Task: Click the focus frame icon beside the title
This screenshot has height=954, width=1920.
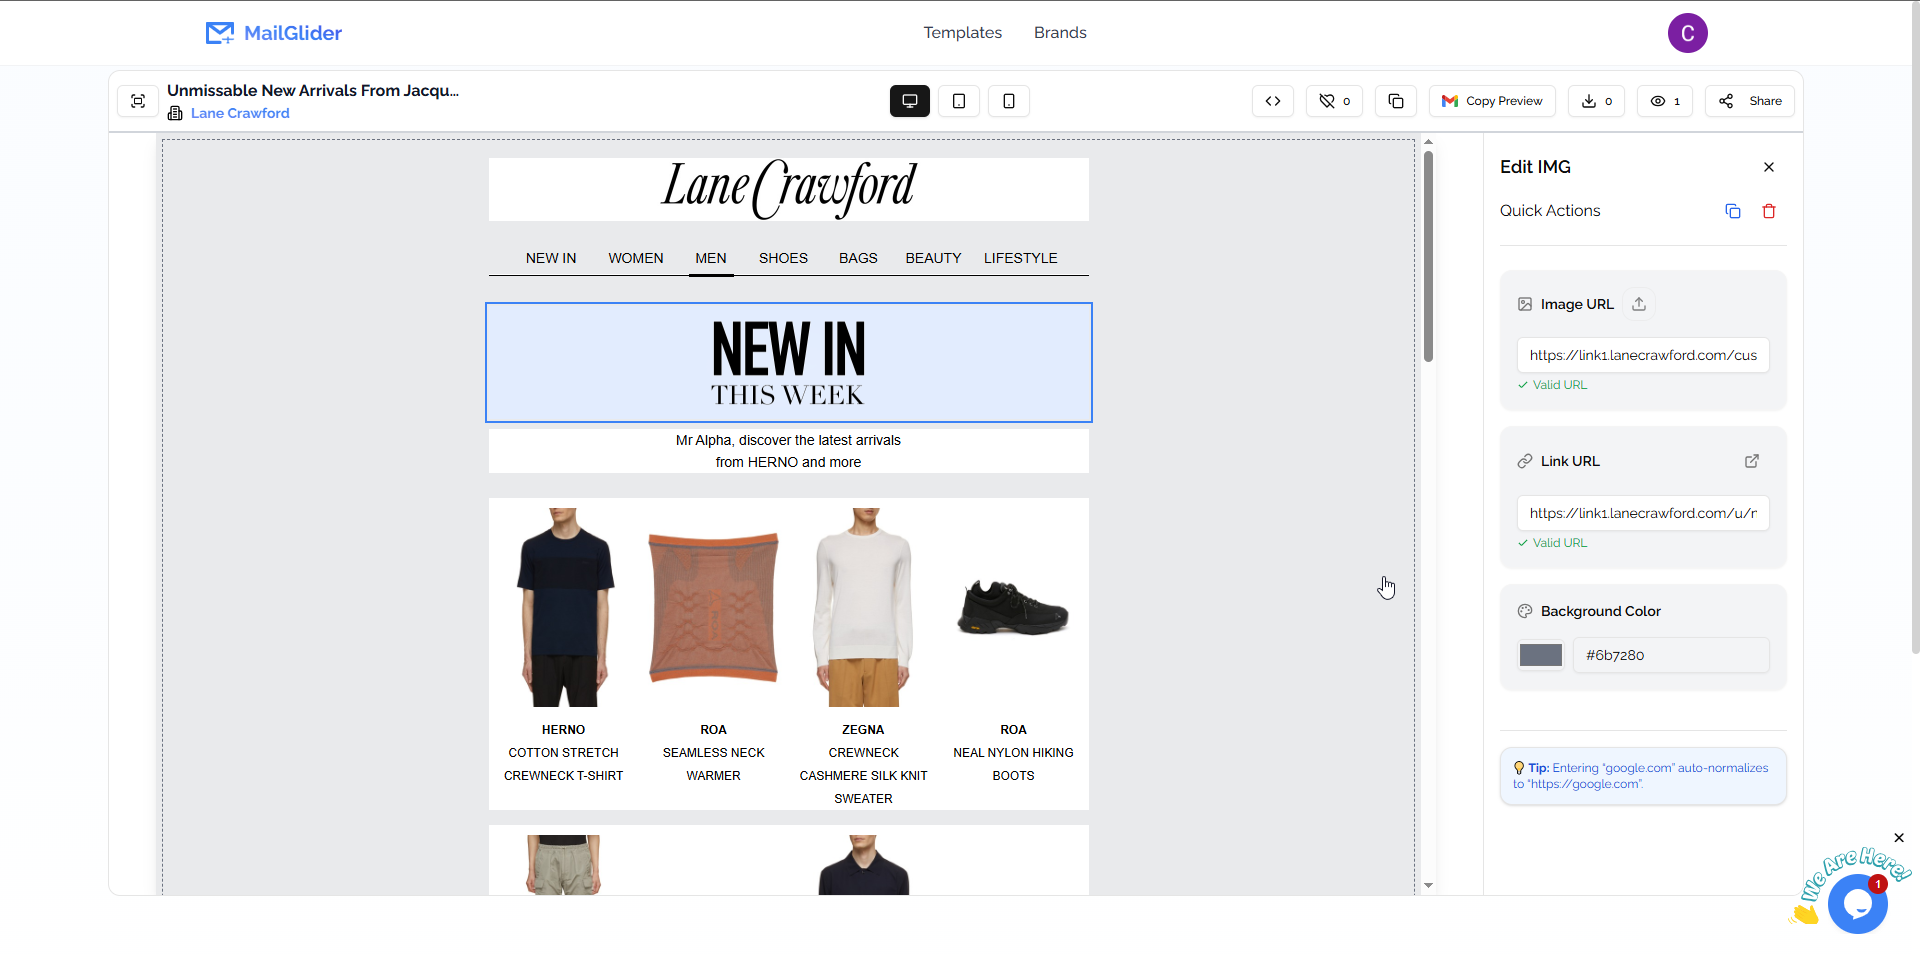Action: [x=138, y=101]
